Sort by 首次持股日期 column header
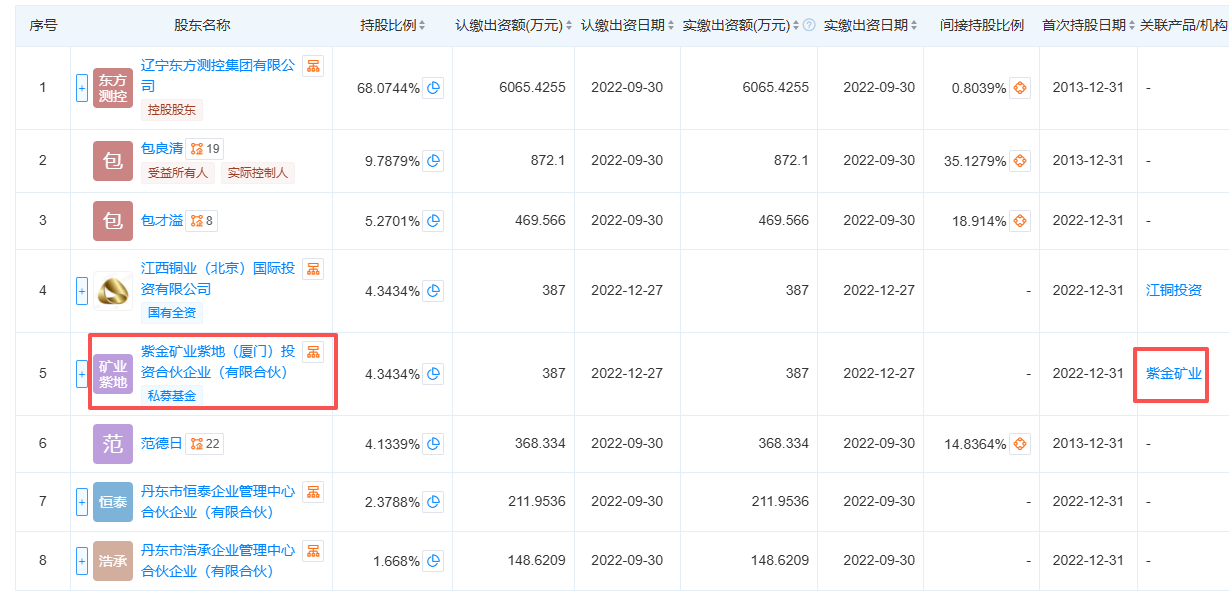This screenshot has width=1229, height=614. pyautogui.click(x=1089, y=25)
